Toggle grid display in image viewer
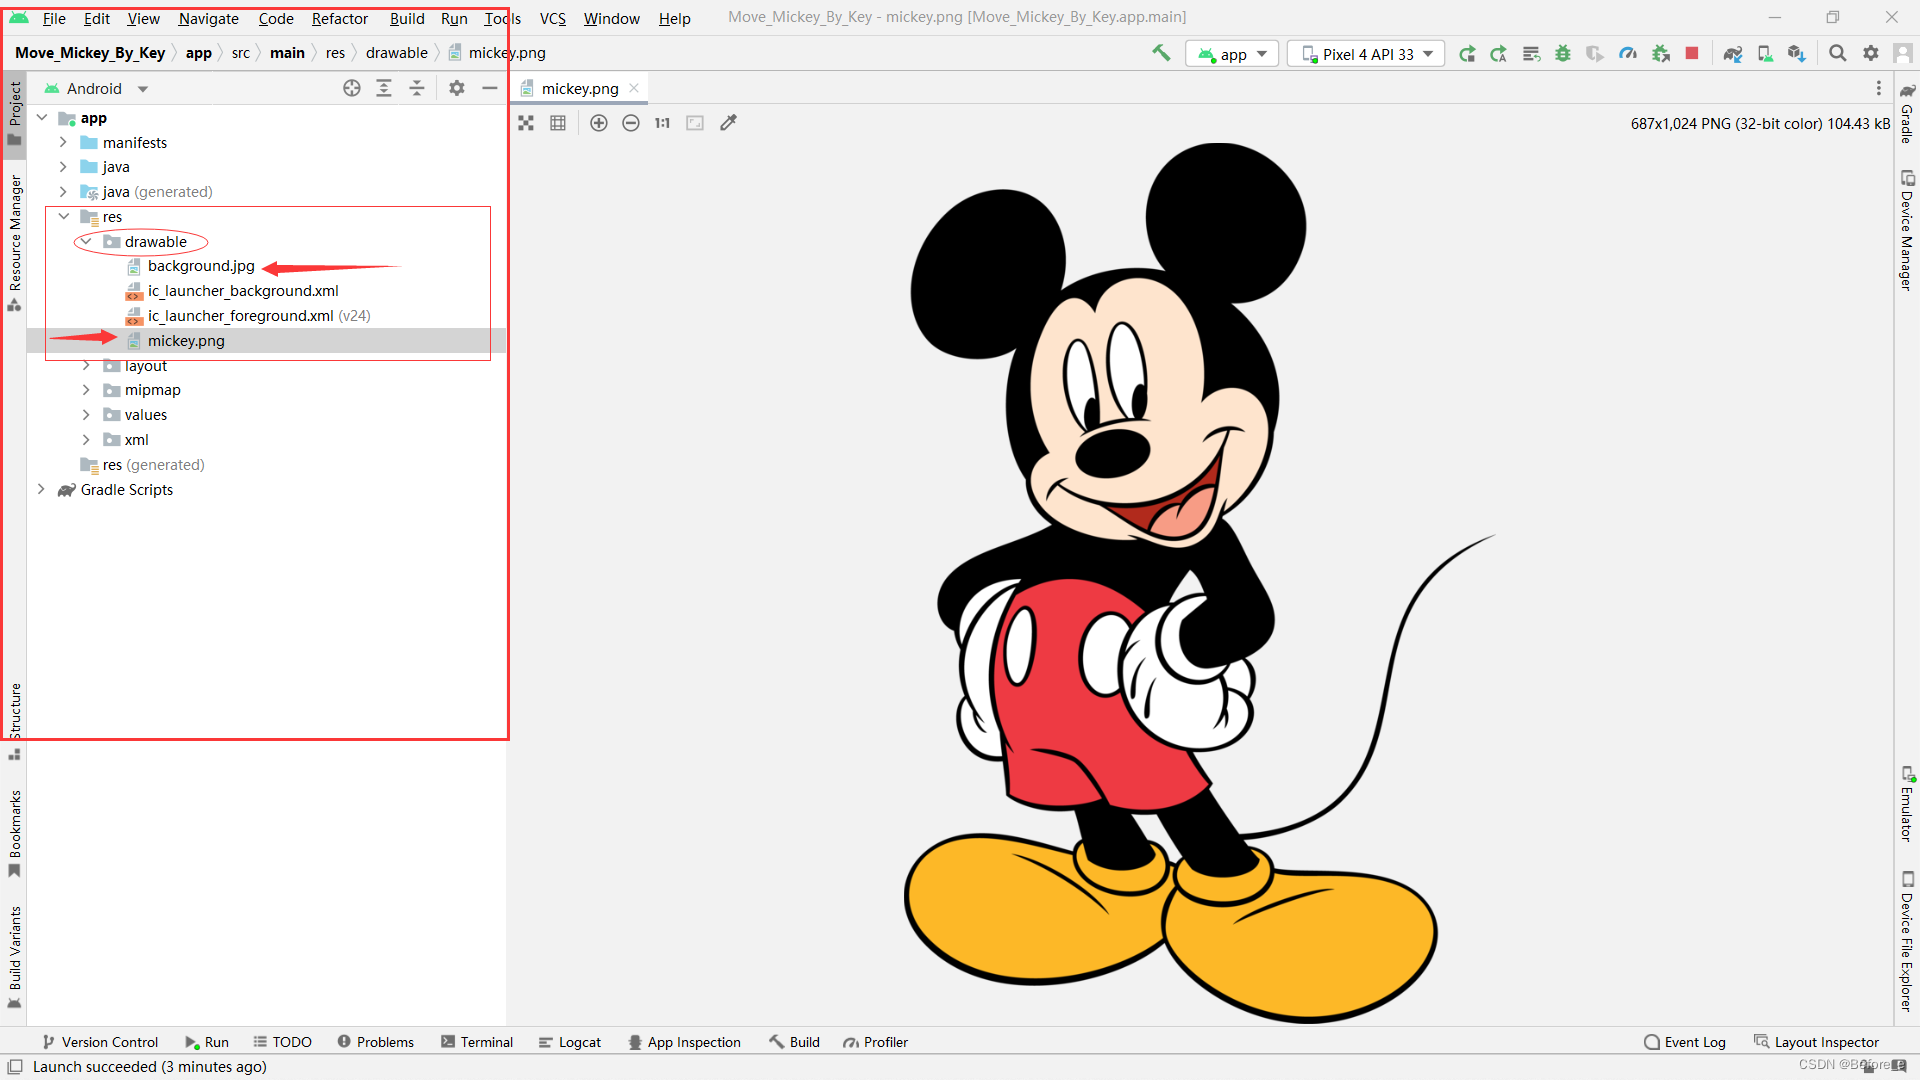Image resolution: width=1920 pixels, height=1080 pixels. click(x=558, y=123)
